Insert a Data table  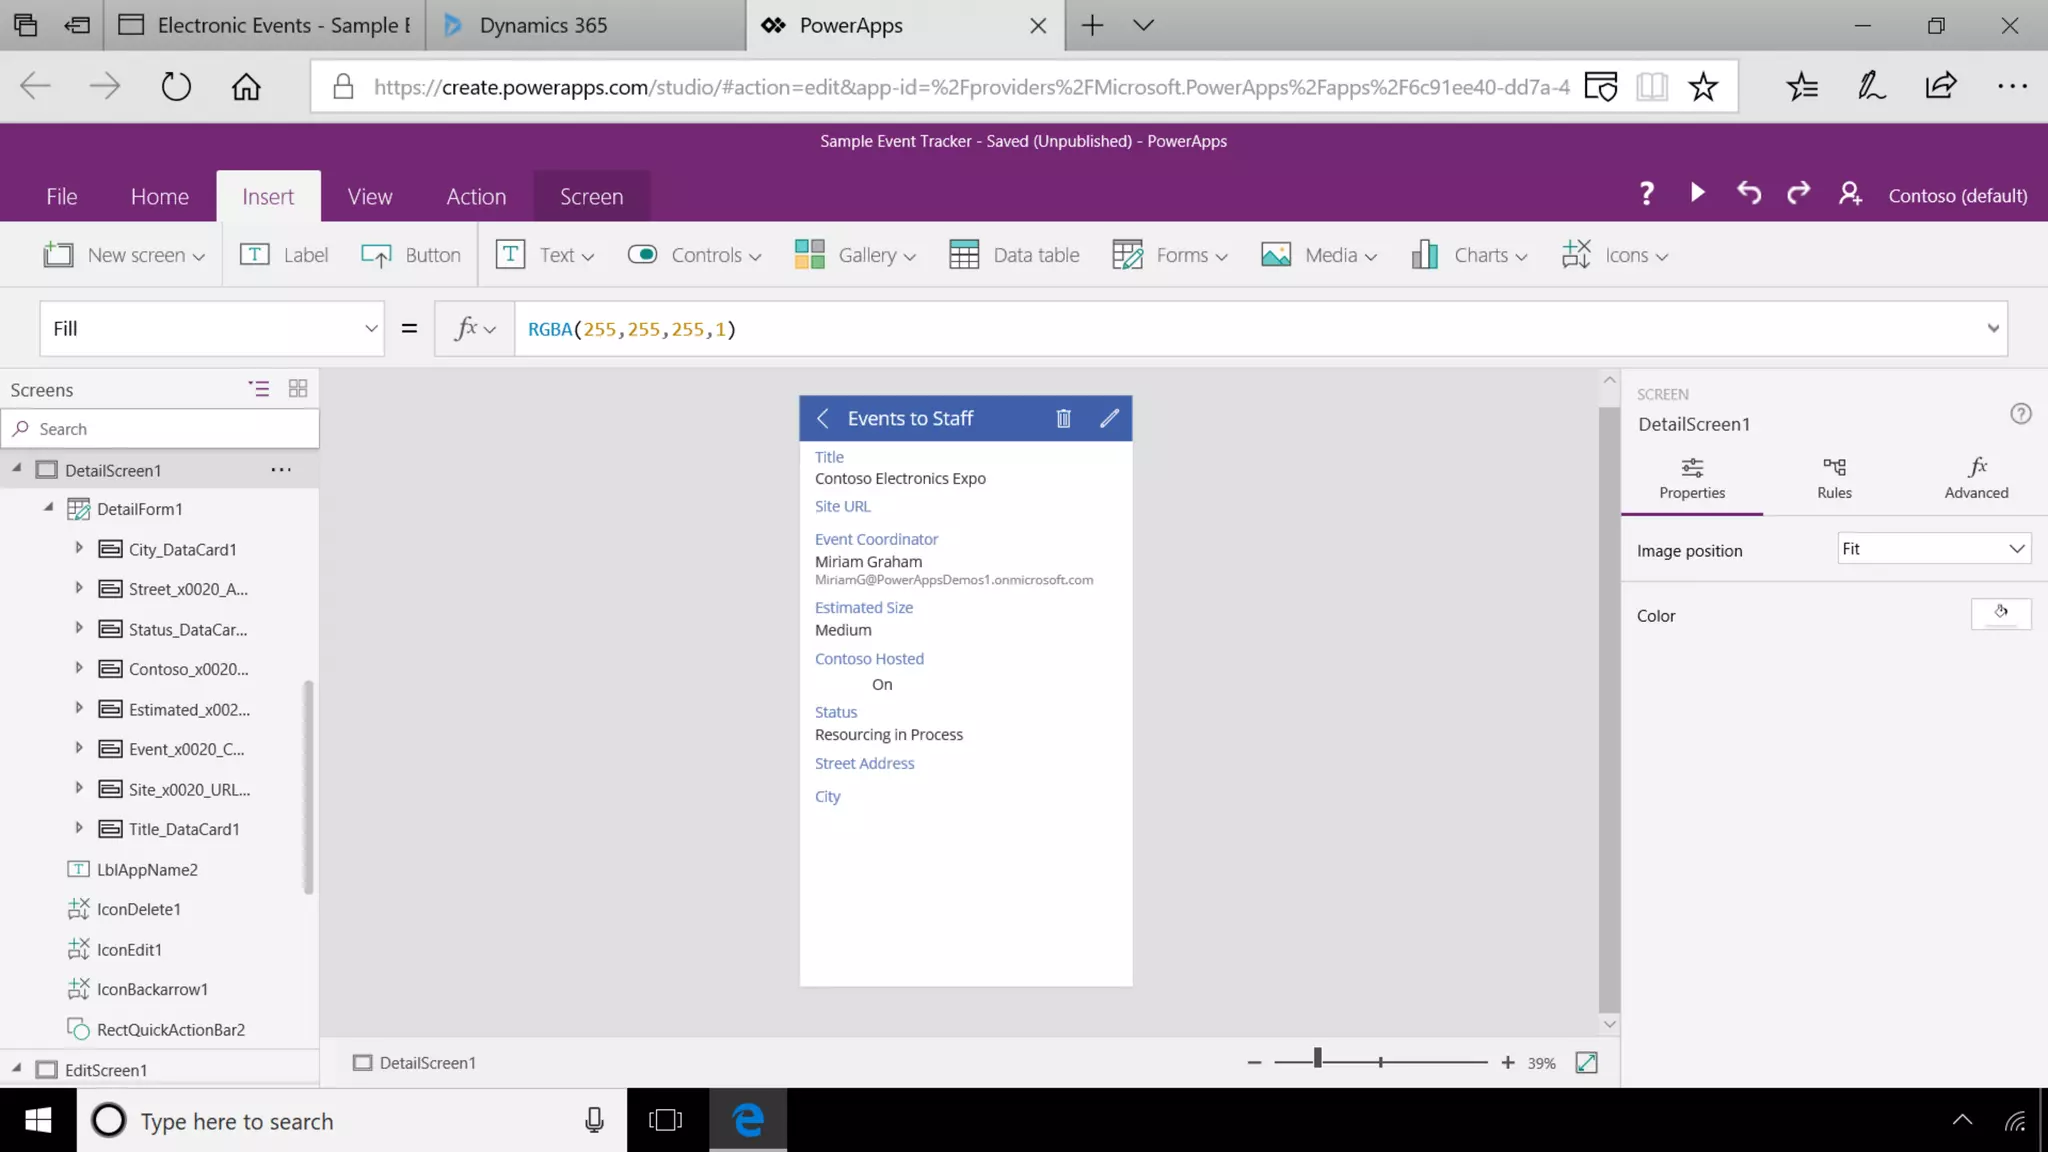(1014, 255)
